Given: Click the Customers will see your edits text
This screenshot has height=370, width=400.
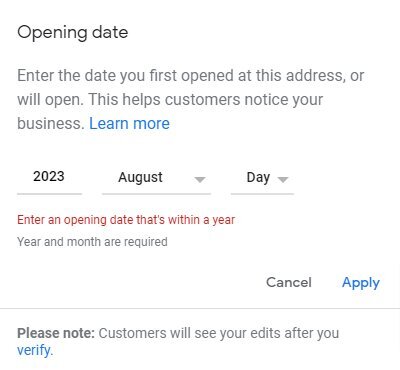Looking at the screenshot, I should 219,333.
